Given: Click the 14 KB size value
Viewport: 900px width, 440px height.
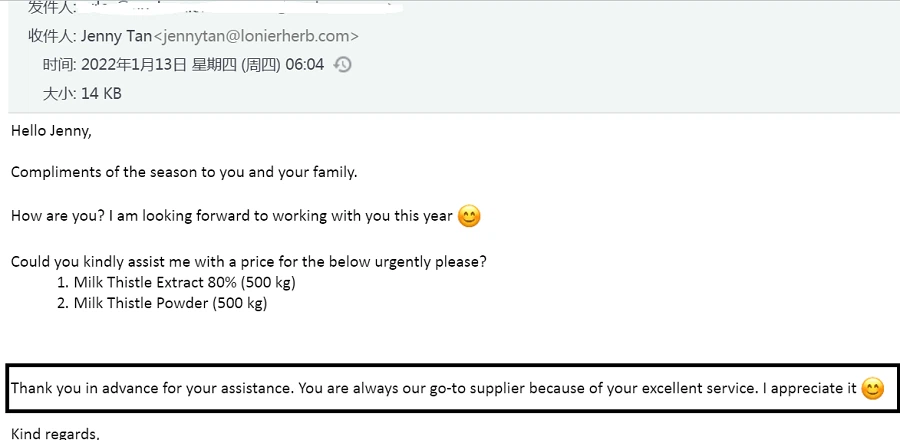Looking at the screenshot, I should coord(101,94).
